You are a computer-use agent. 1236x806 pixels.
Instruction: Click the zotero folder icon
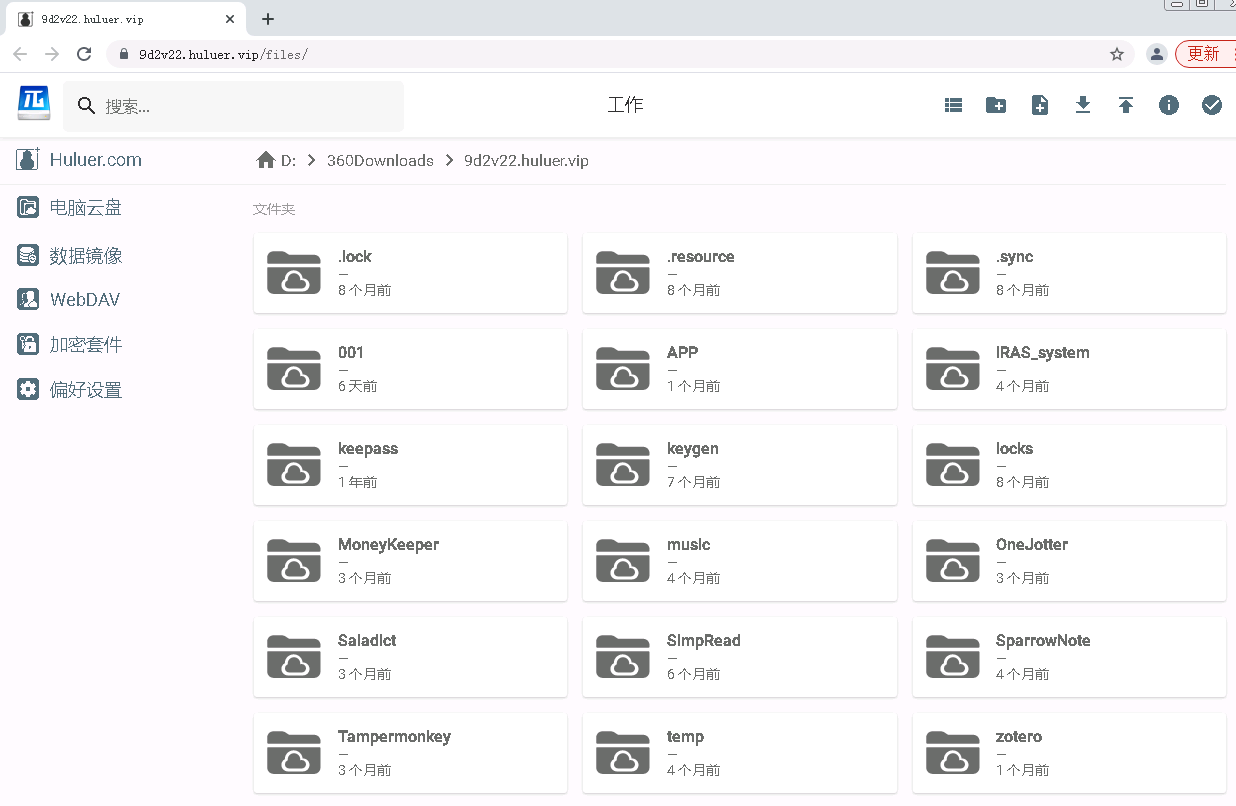[952, 752]
